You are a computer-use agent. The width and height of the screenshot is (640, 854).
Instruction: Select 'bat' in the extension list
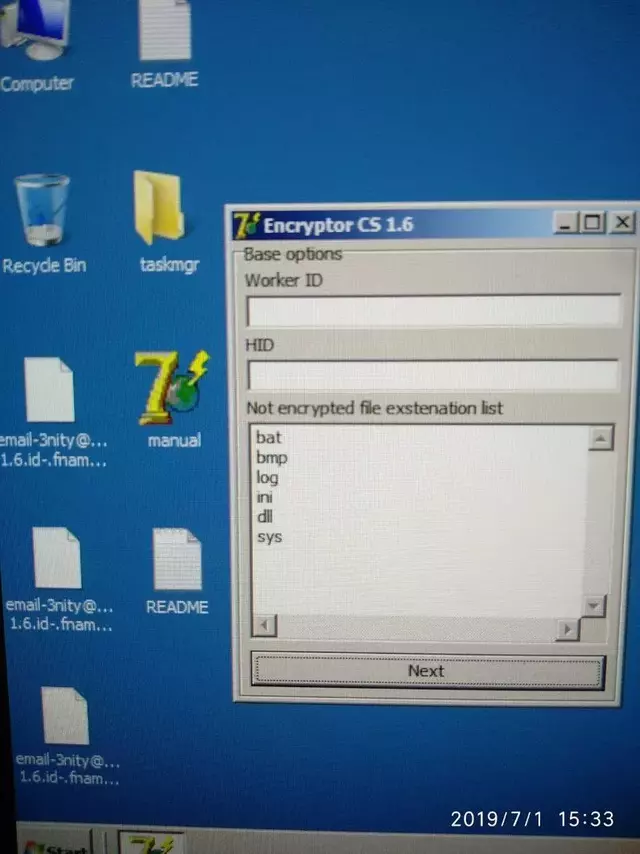269,437
